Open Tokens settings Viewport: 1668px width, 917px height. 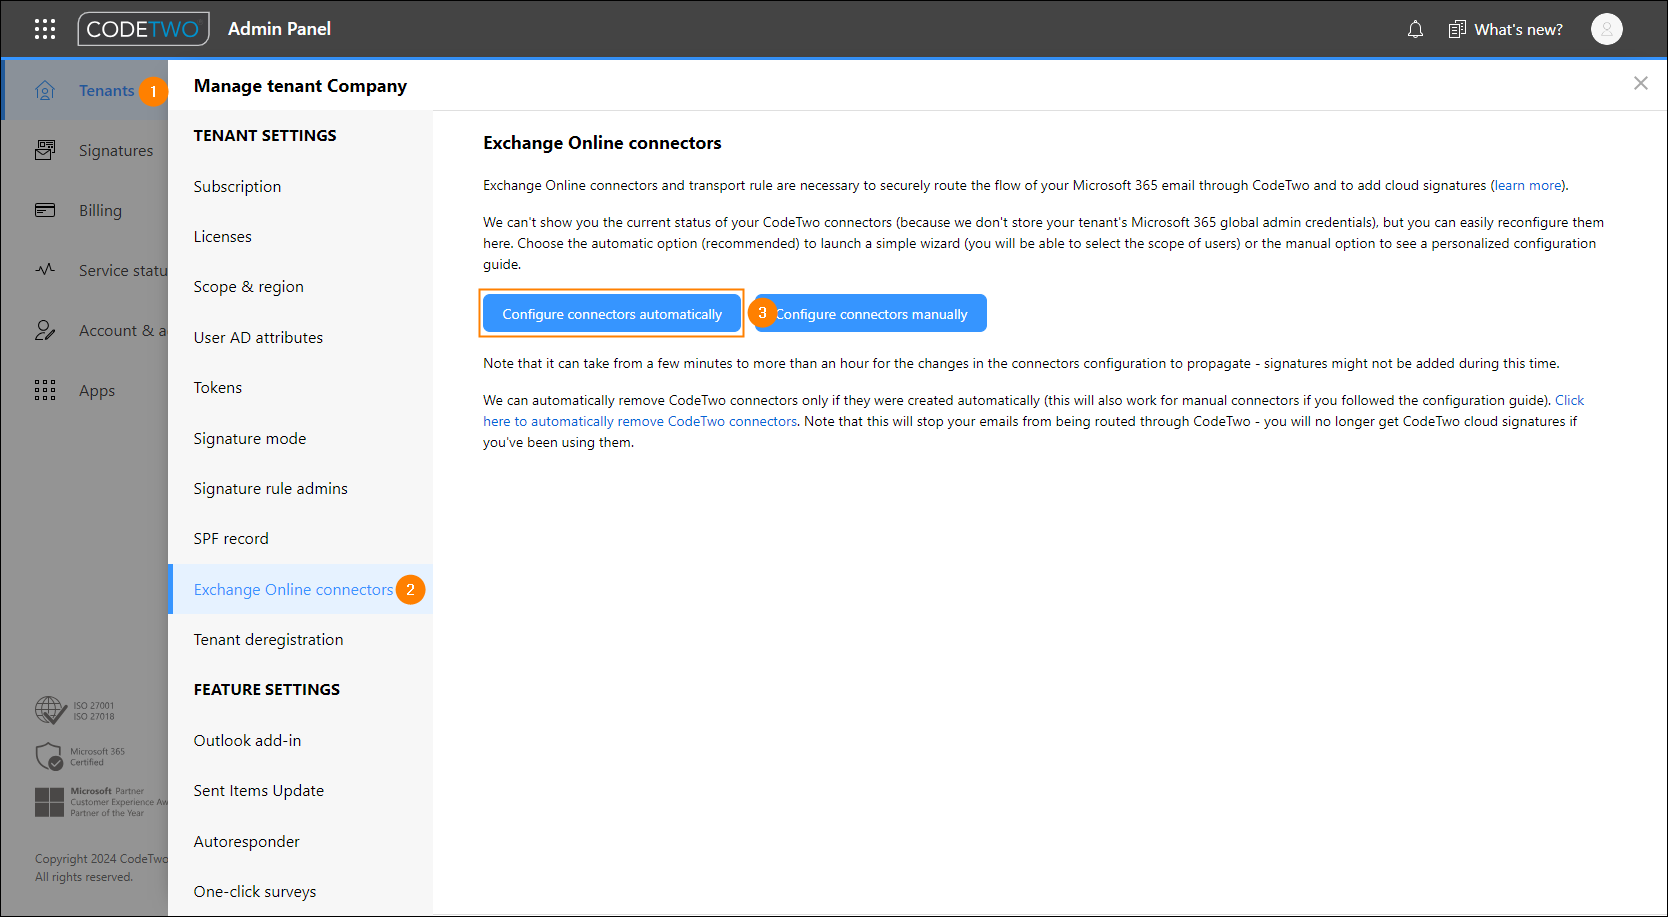click(x=217, y=388)
